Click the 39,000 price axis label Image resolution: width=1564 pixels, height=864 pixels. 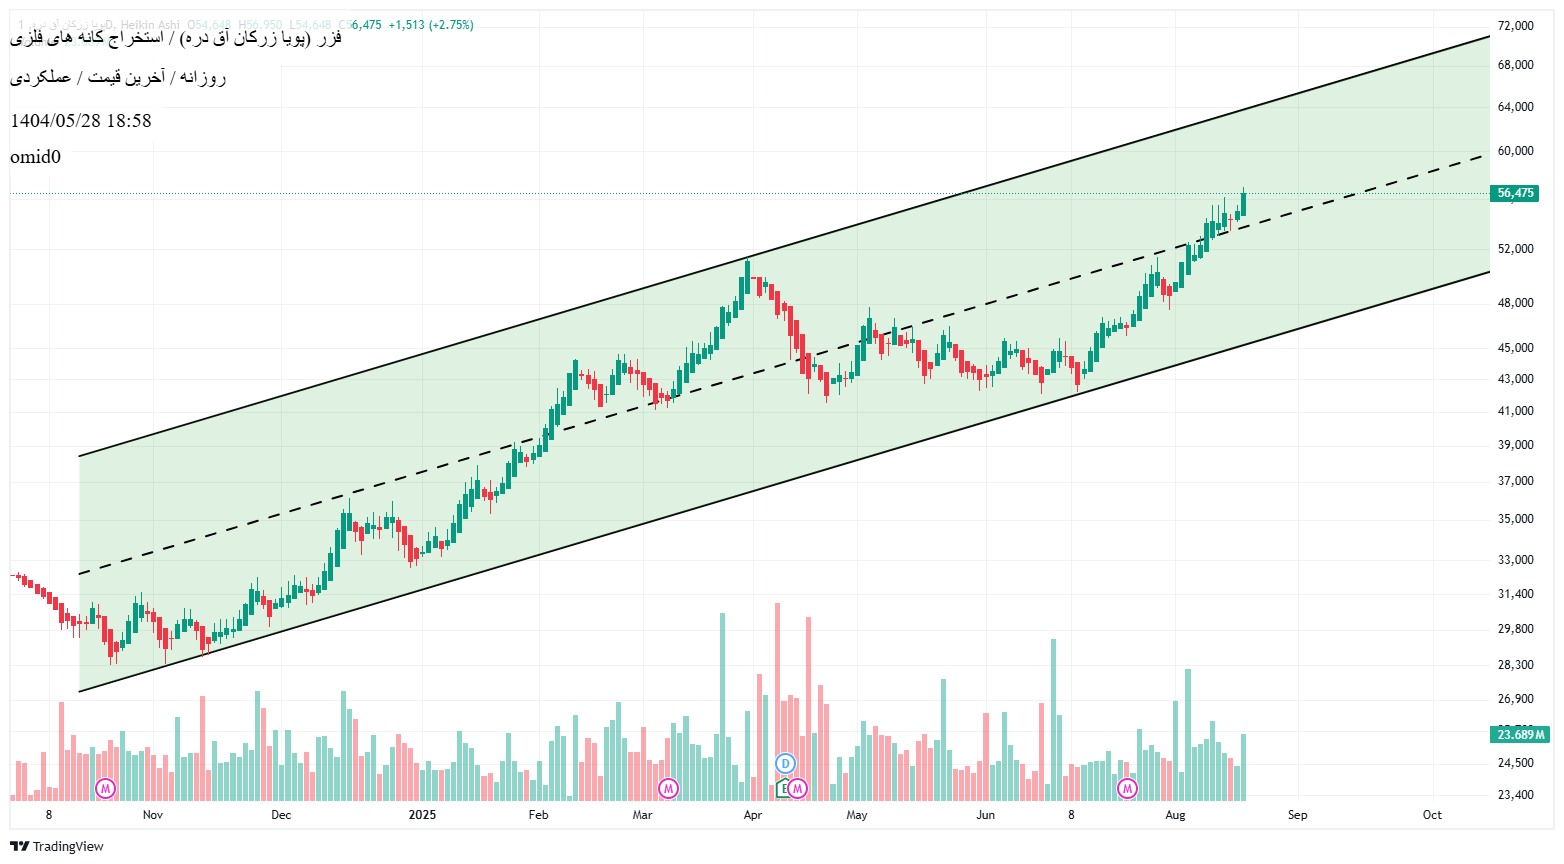(1515, 445)
